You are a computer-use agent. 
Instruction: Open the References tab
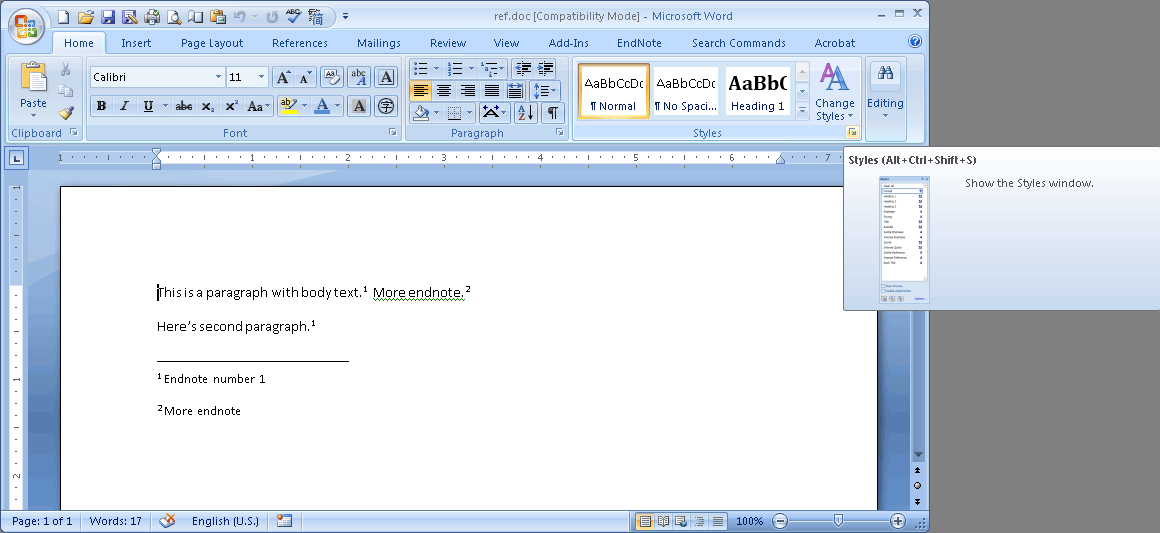(300, 43)
